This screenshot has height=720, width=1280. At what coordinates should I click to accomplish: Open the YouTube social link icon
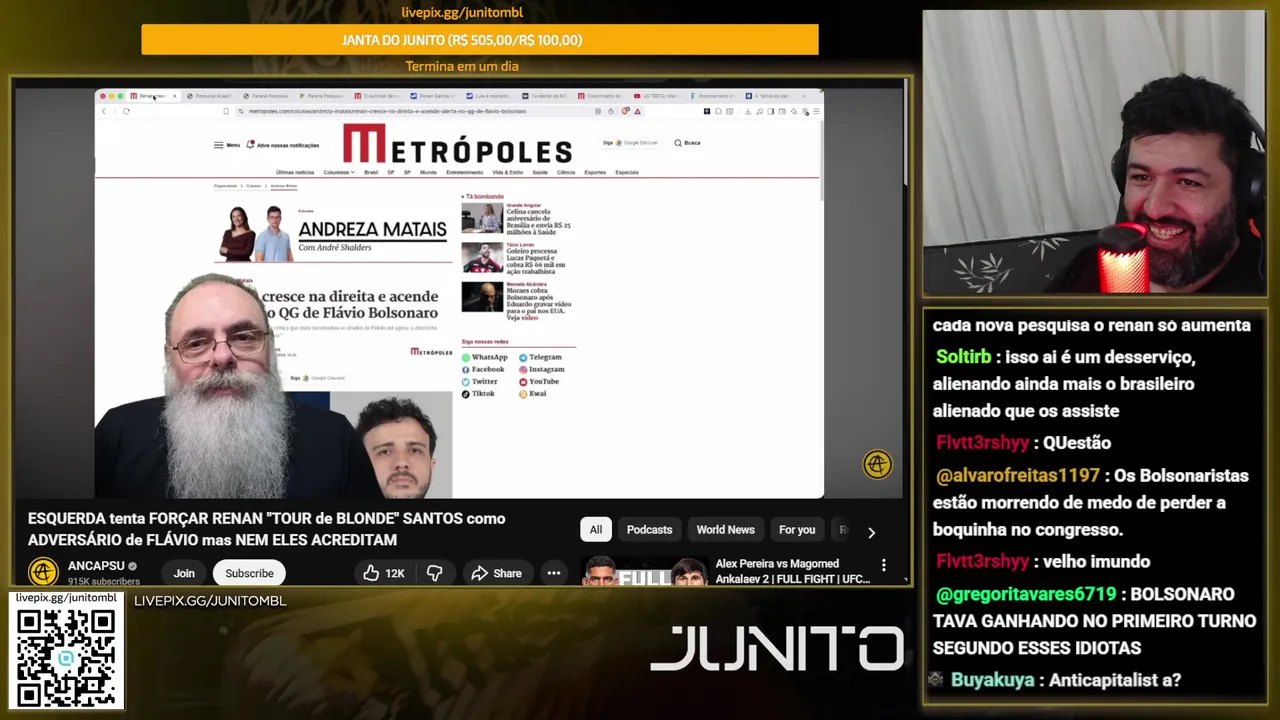(523, 382)
